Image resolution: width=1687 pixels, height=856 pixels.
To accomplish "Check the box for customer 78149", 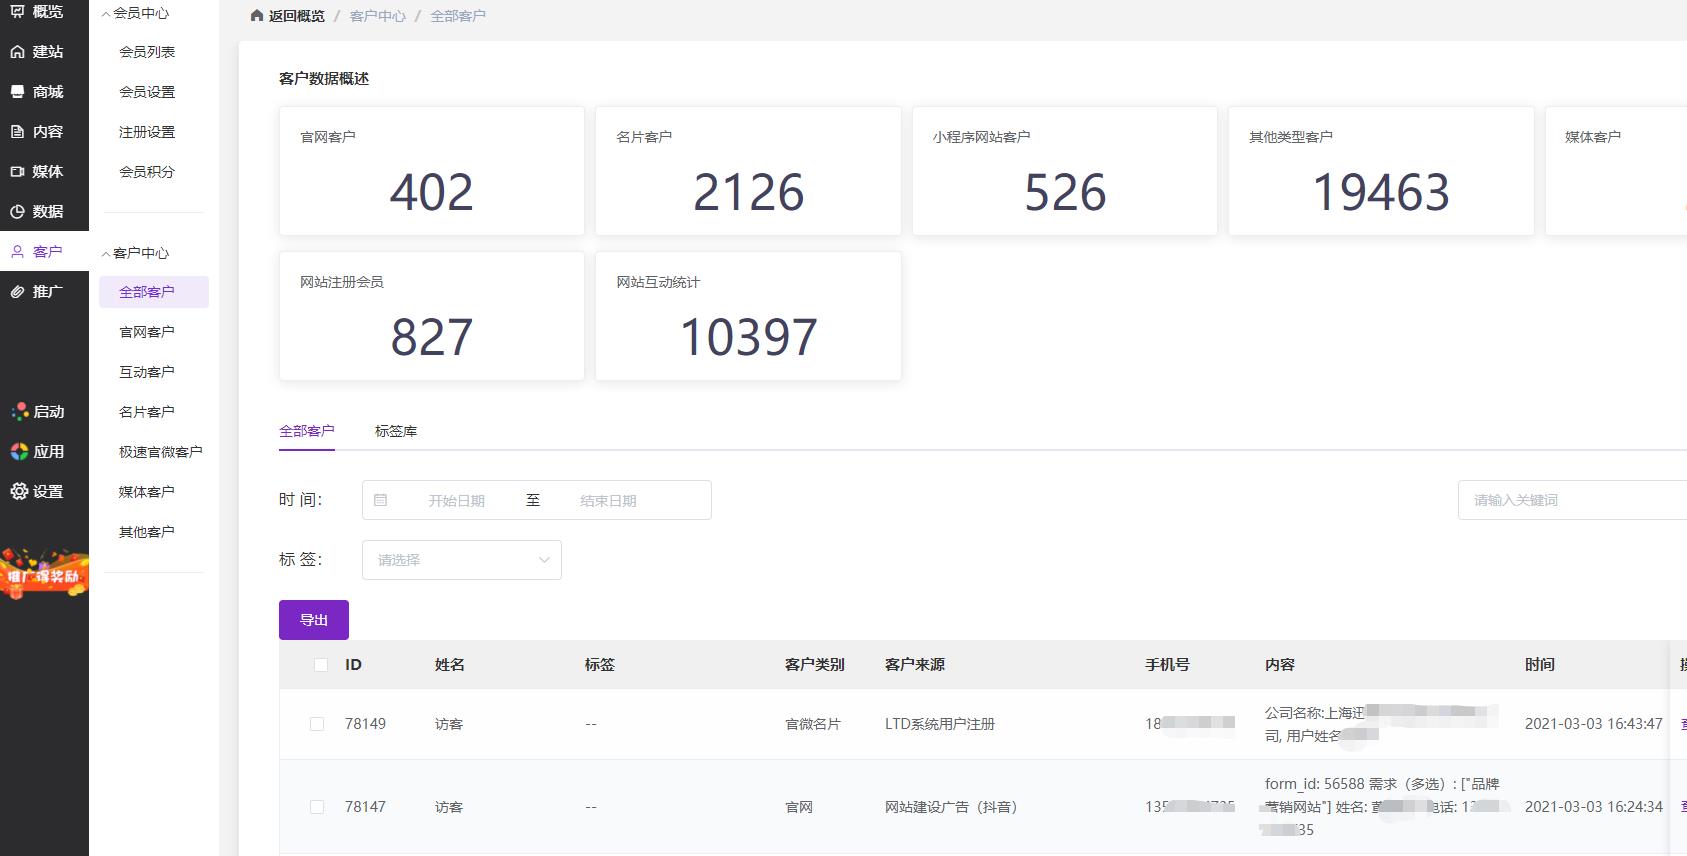I will (x=317, y=724).
